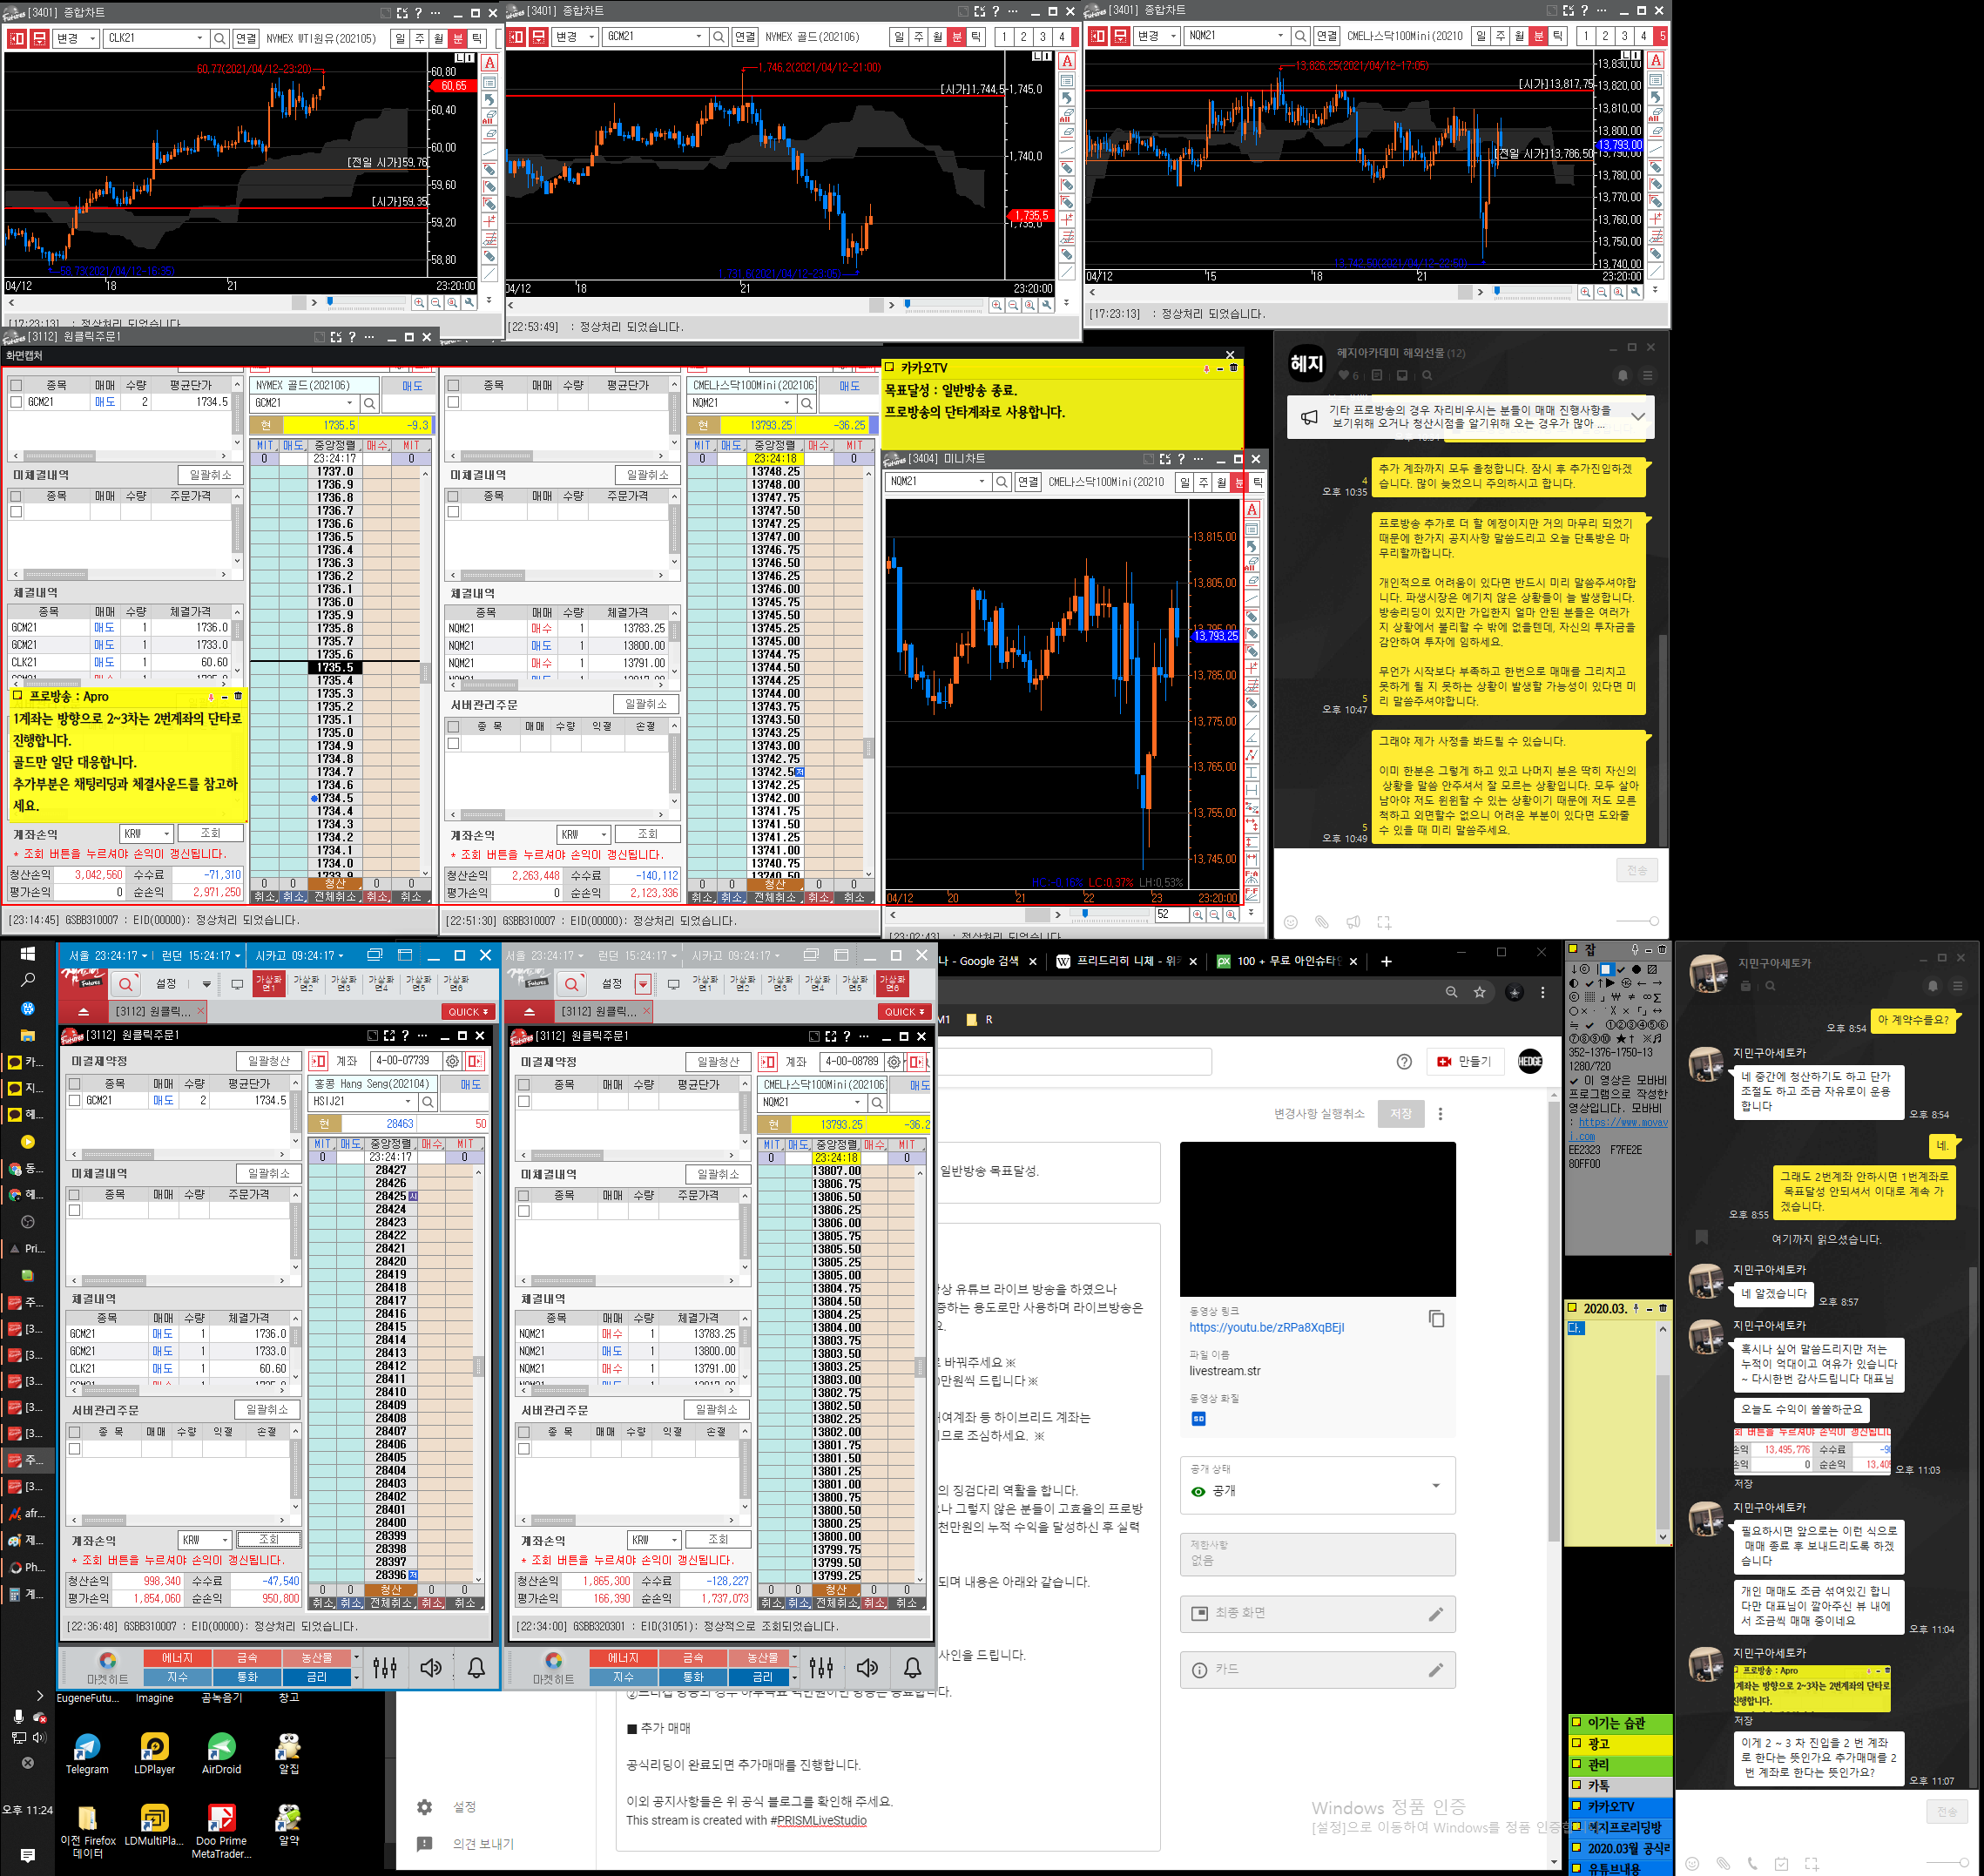Tick GCM21 checkbox beside NYMEX gold ladder
This screenshot has height=1876, width=1984.
(16, 402)
